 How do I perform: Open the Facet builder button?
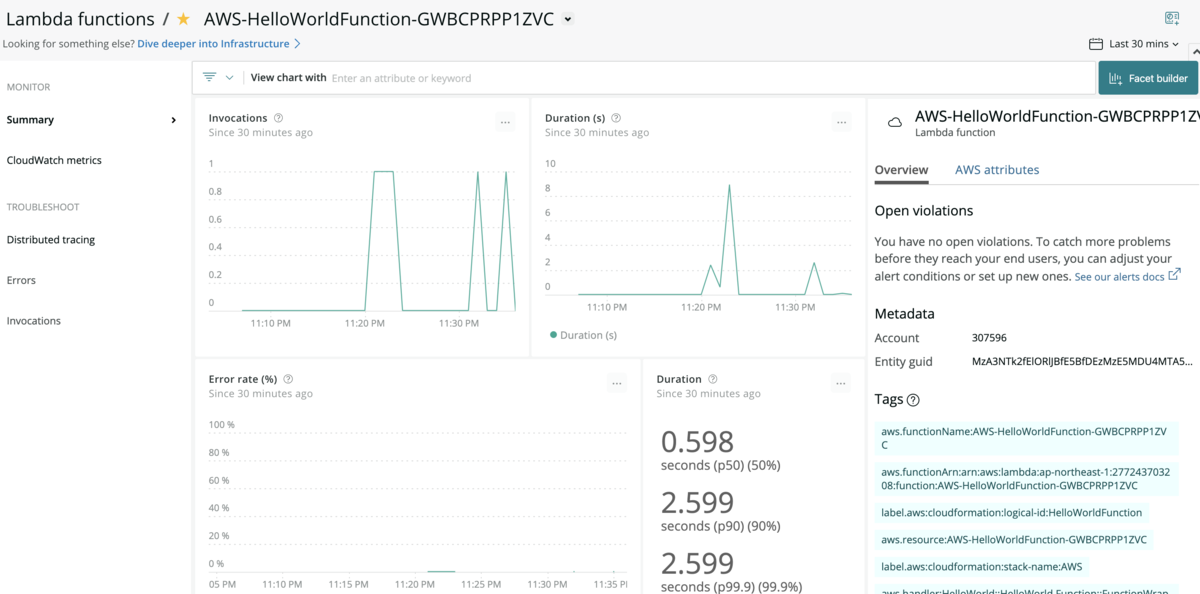coord(1148,78)
